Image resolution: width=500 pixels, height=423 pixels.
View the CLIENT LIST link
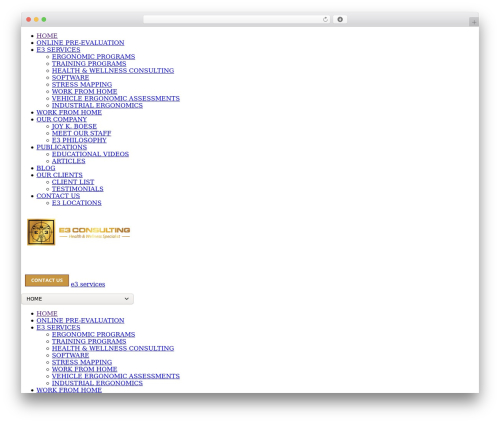[73, 182]
